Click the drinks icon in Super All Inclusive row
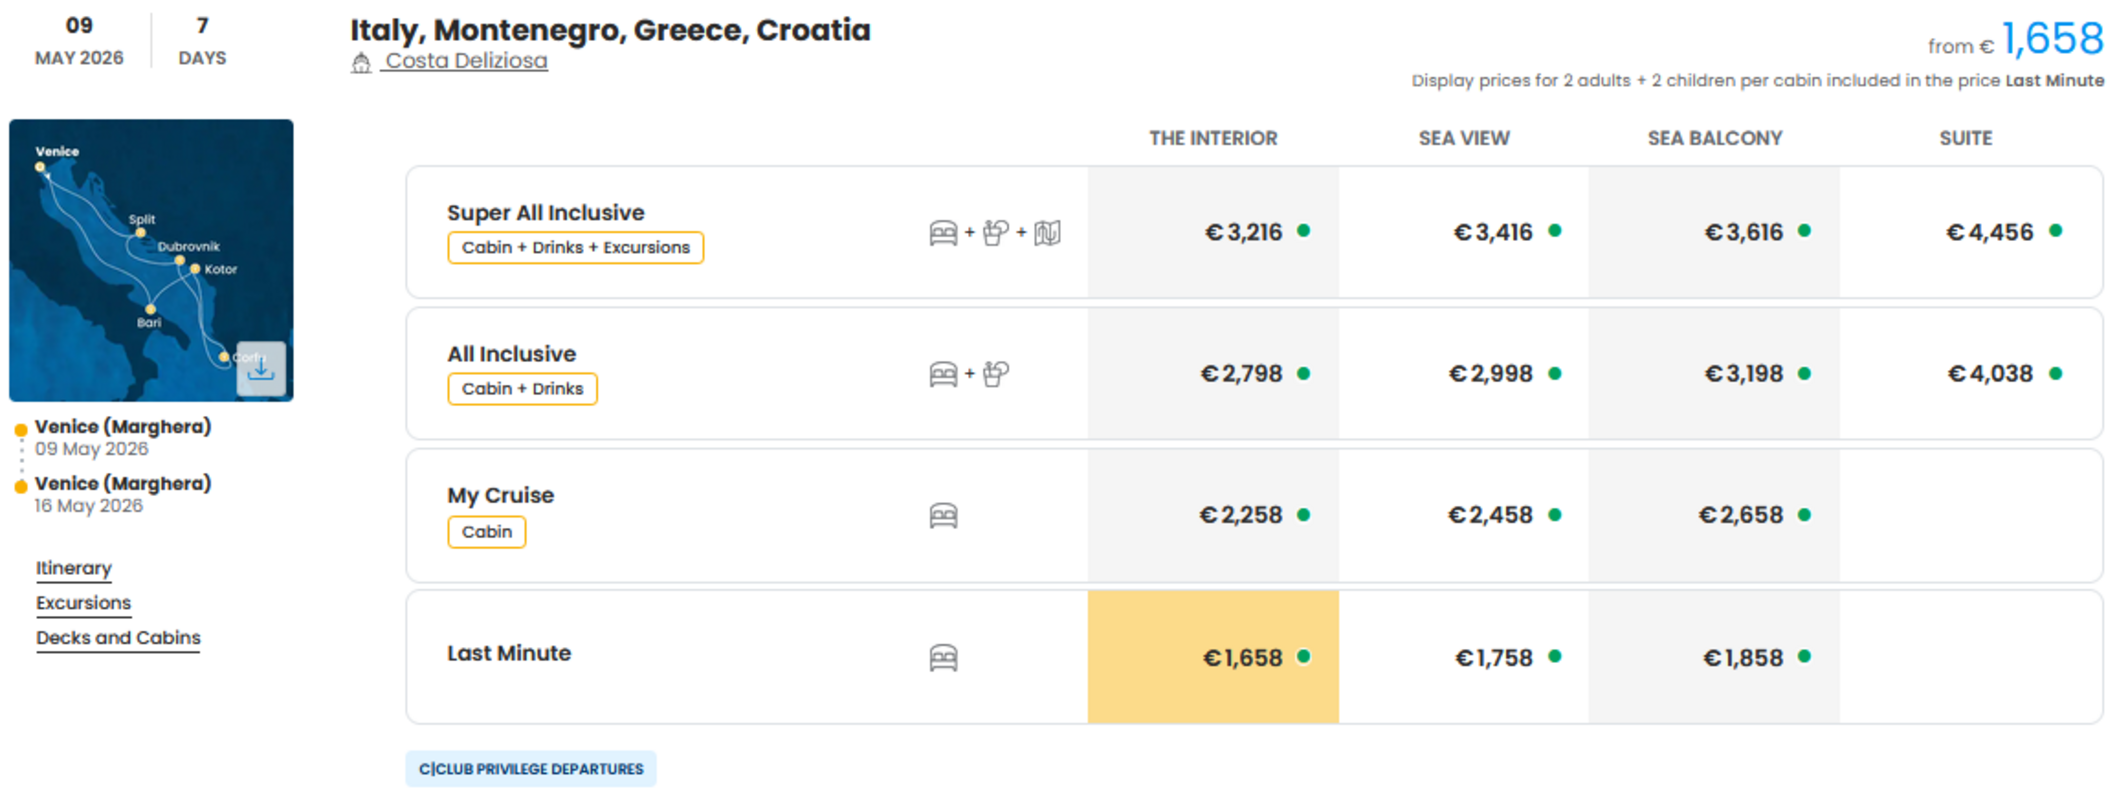This screenshot has width=2117, height=800. click(x=995, y=233)
